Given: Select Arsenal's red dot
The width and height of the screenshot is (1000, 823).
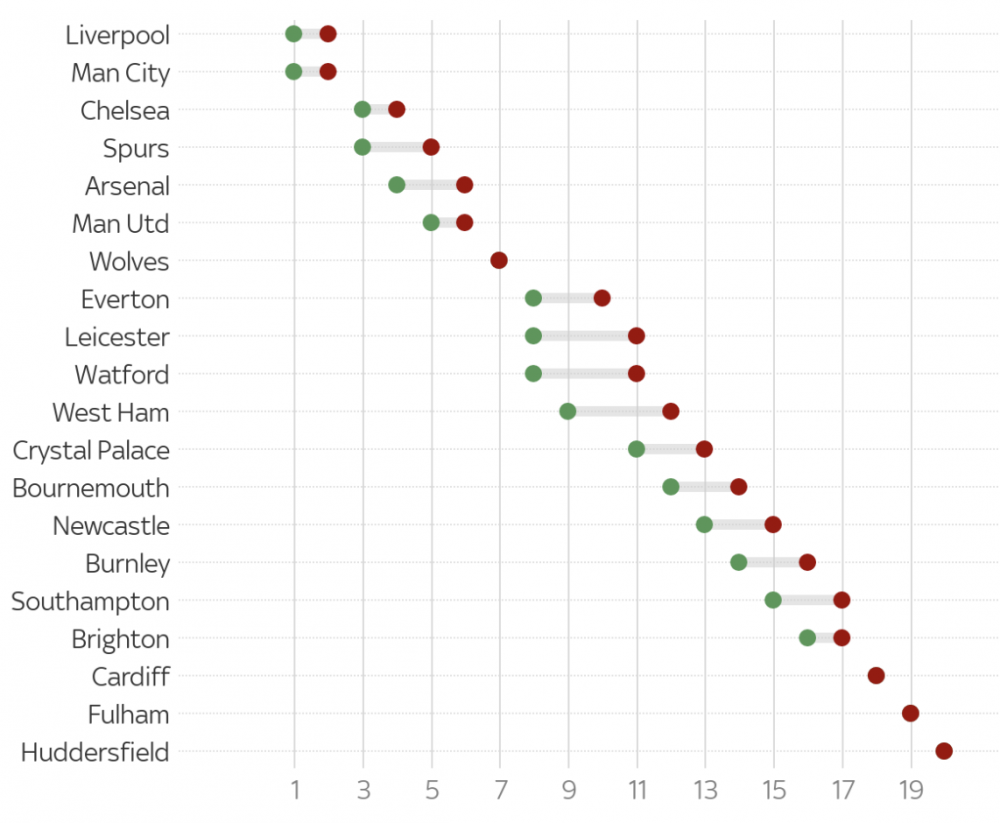Looking at the screenshot, I should tap(464, 185).
